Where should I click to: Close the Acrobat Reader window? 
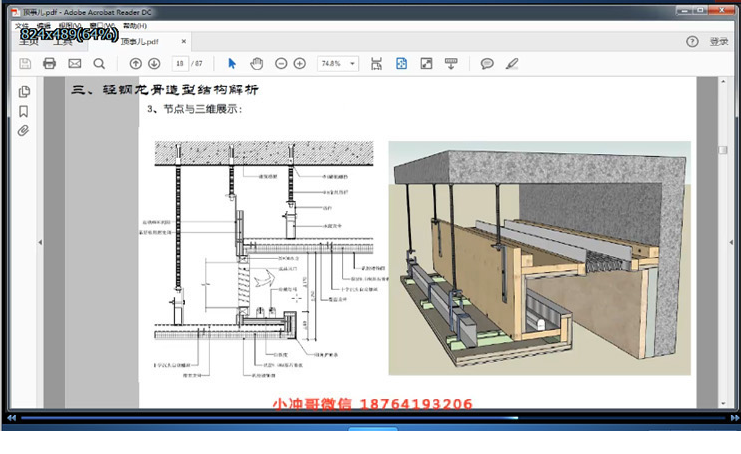(722, 10)
